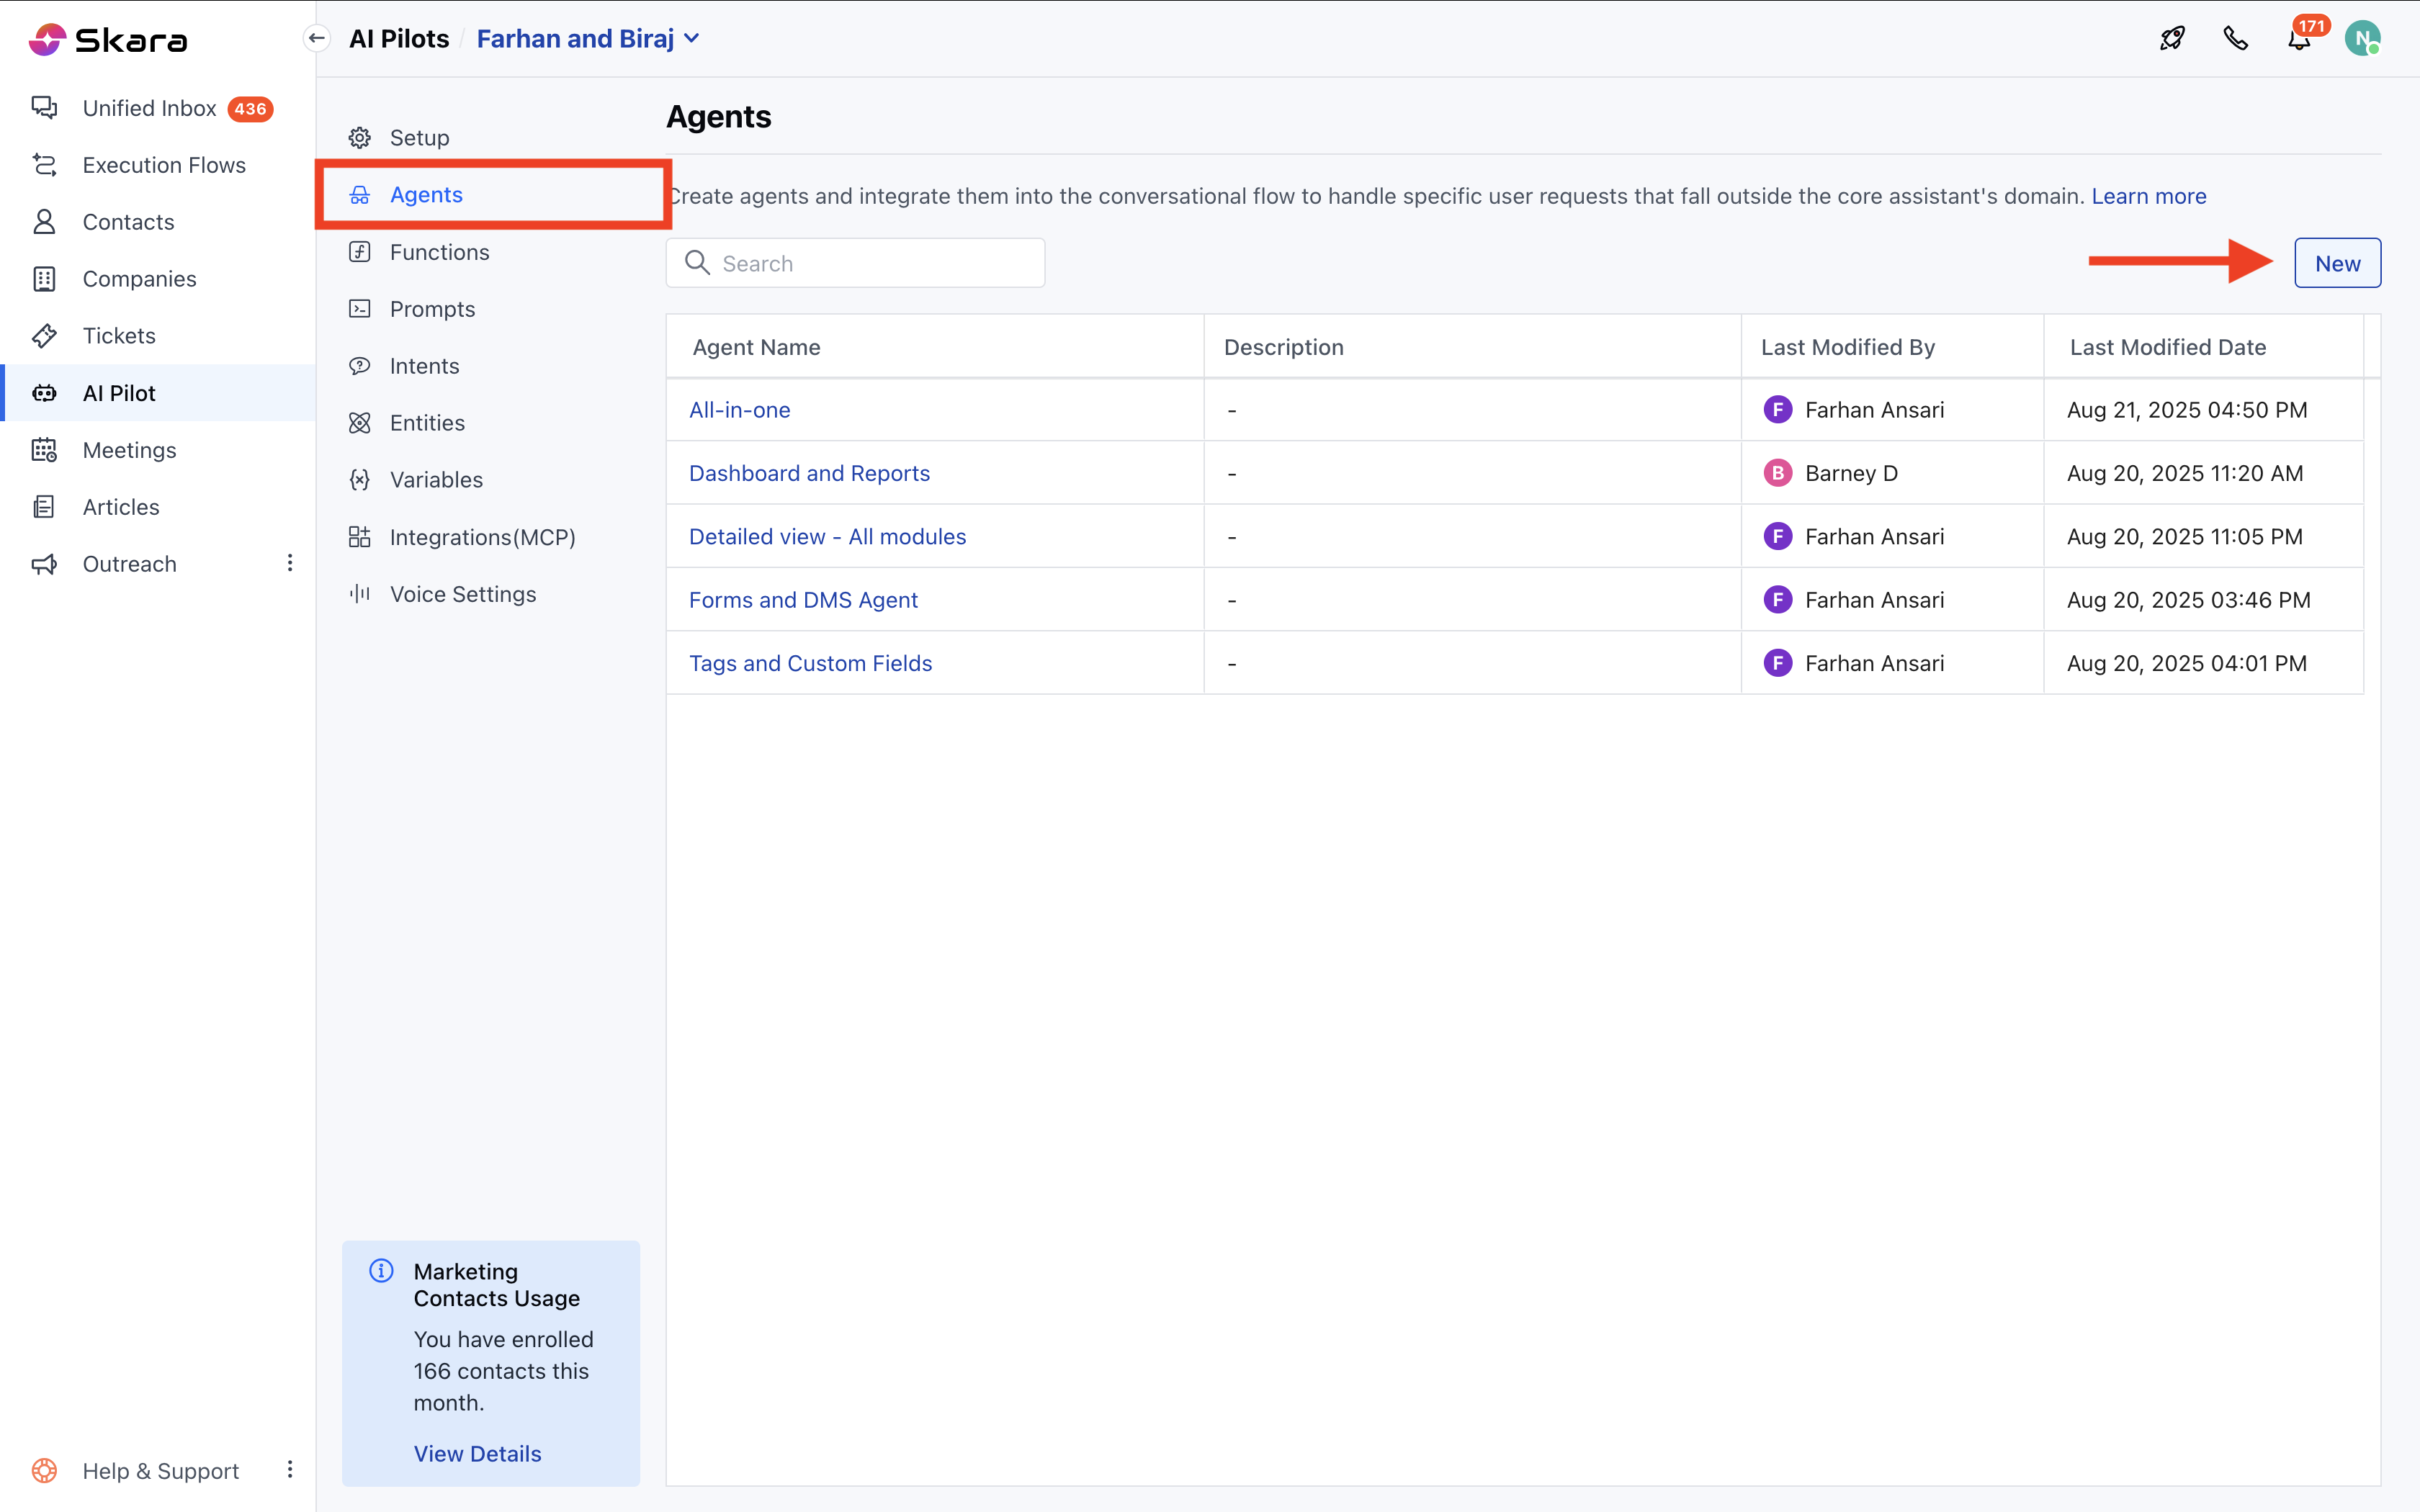Screen dimensions: 2420x1512
Task: Open notifications bell with 171 badge
Action: (x=2299, y=40)
